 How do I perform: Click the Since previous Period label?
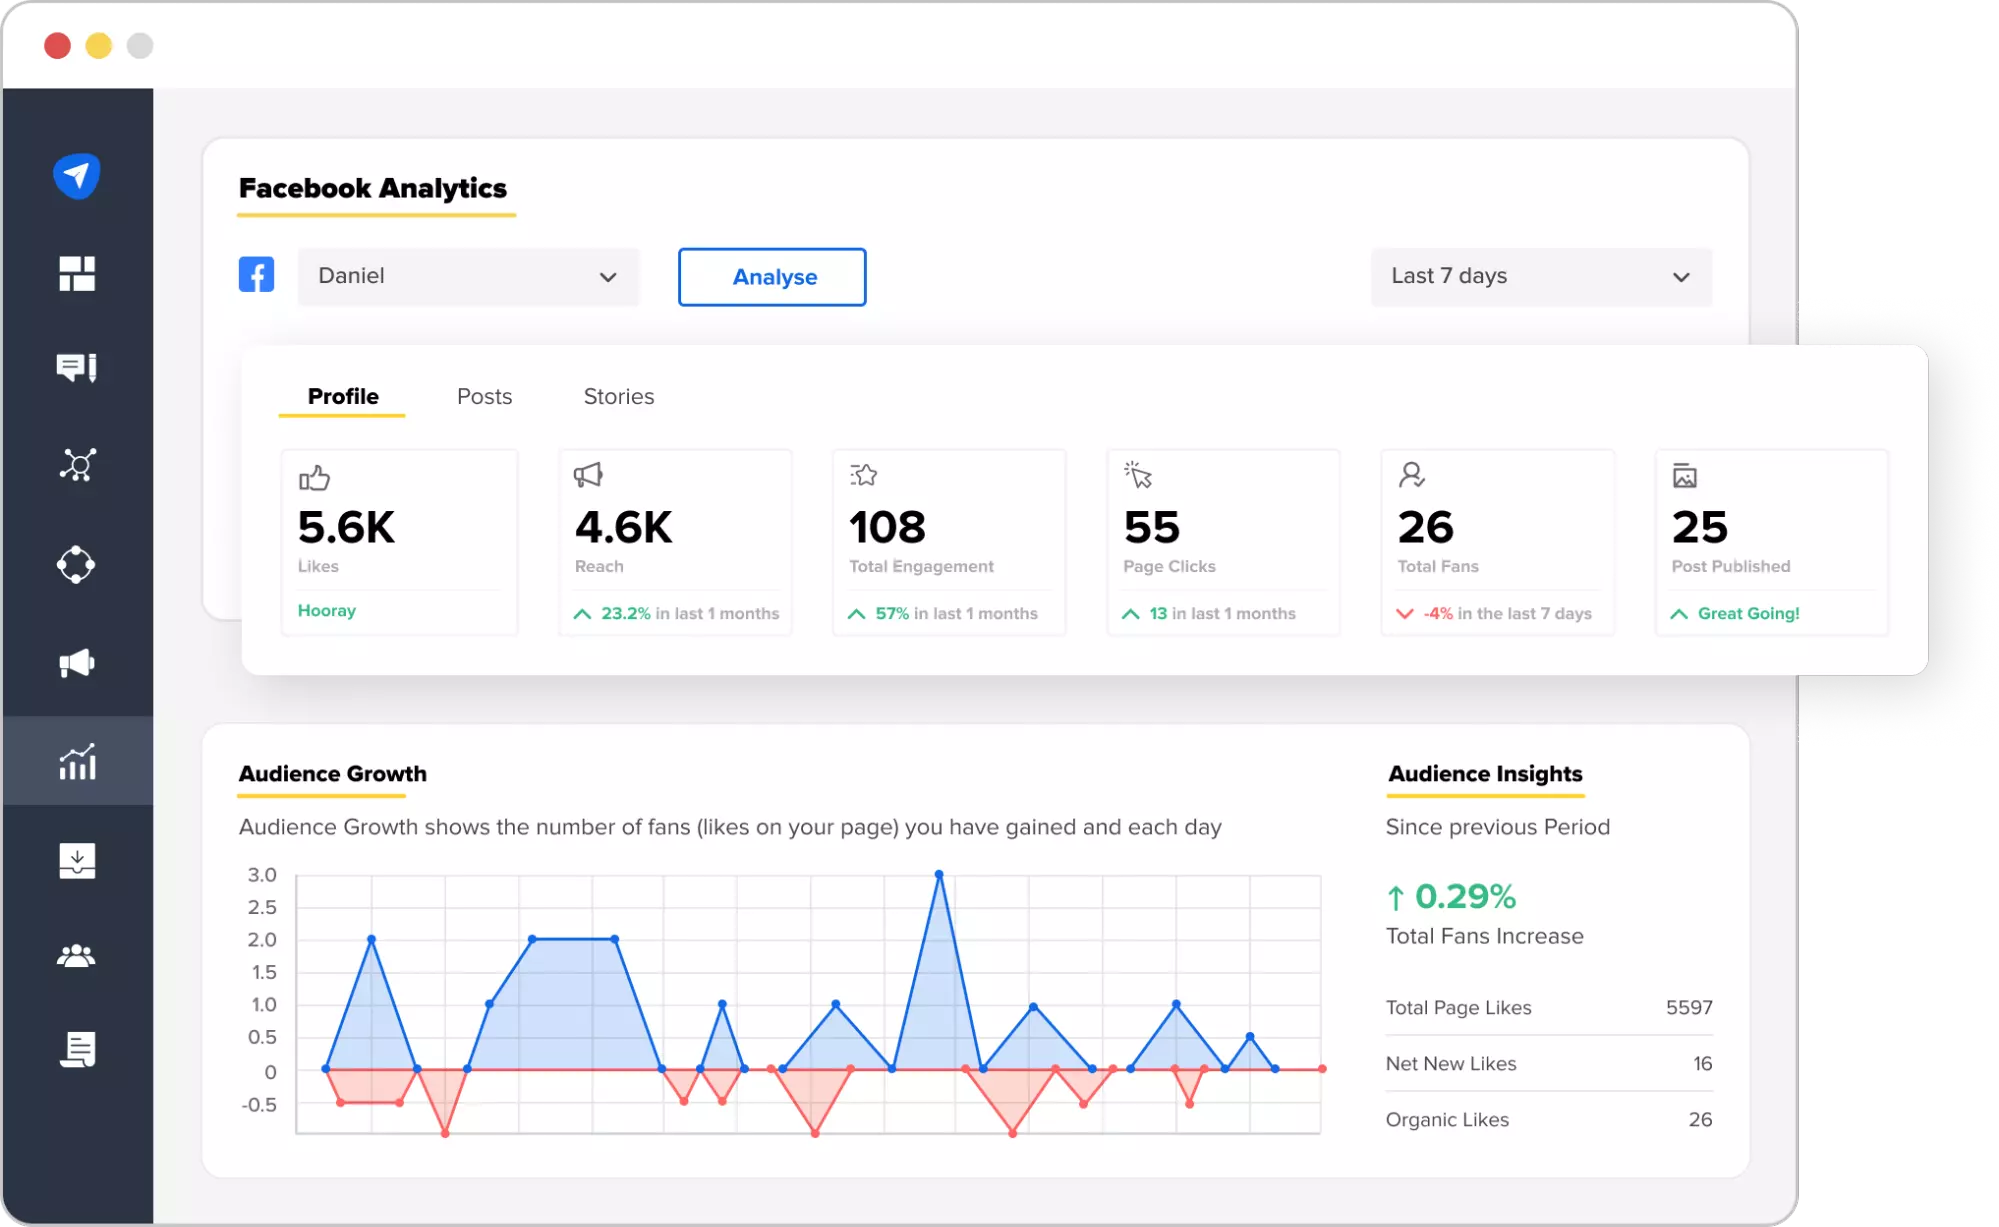tap(1498, 827)
